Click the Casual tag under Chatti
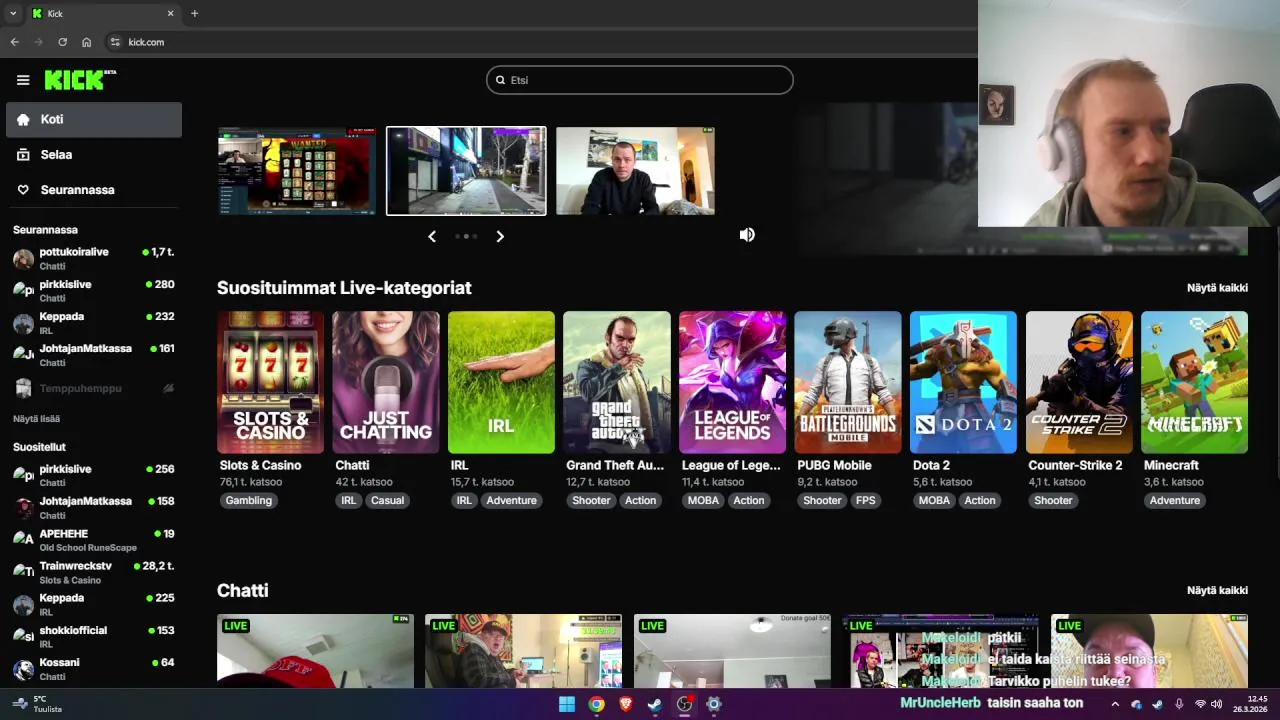 point(387,501)
